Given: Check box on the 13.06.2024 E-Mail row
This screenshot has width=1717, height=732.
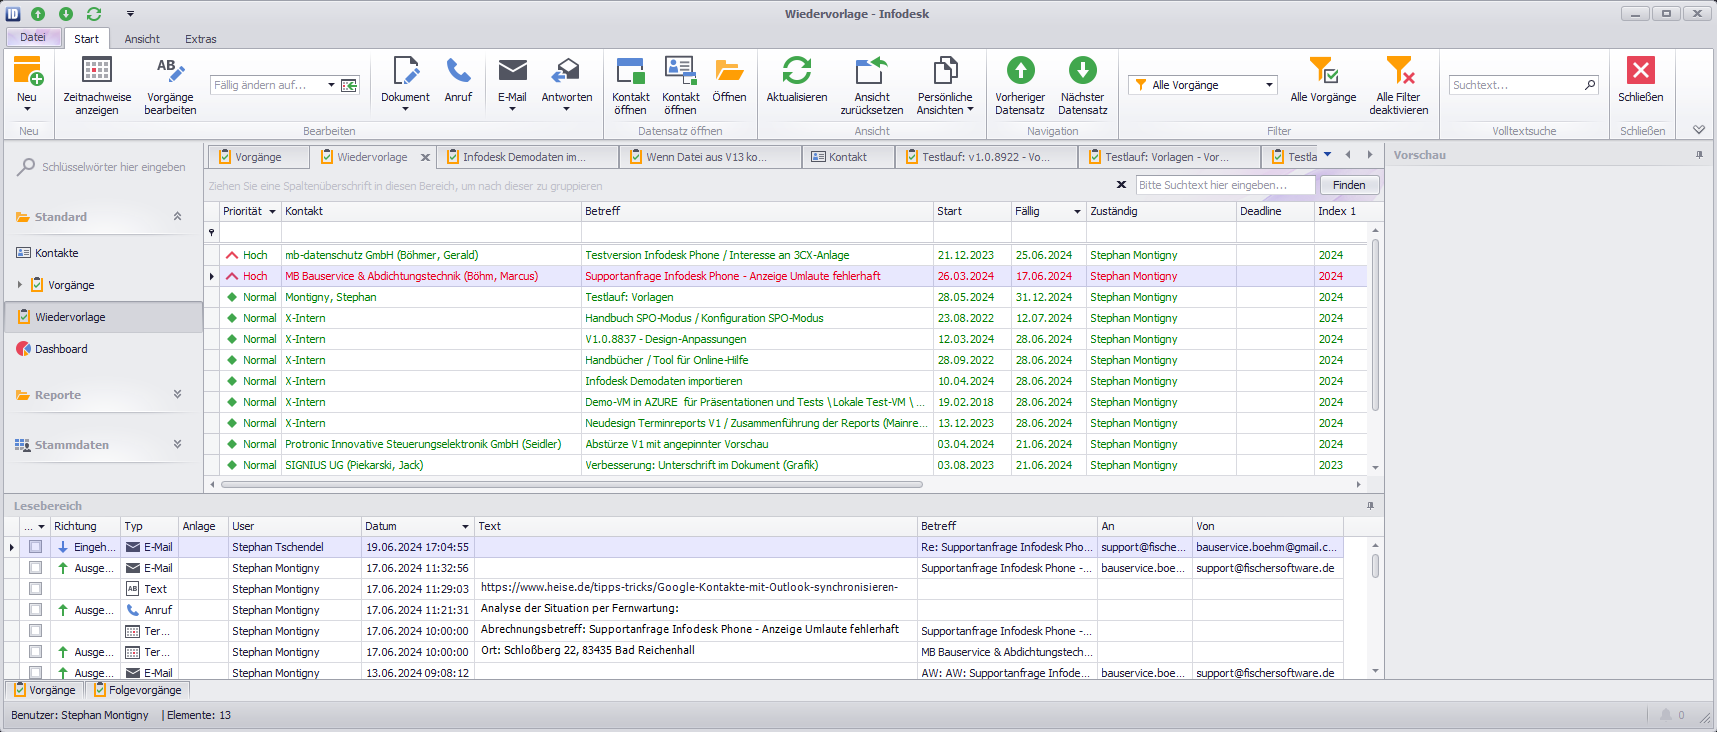Looking at the screenshot, I should click(x=36, y=672).
